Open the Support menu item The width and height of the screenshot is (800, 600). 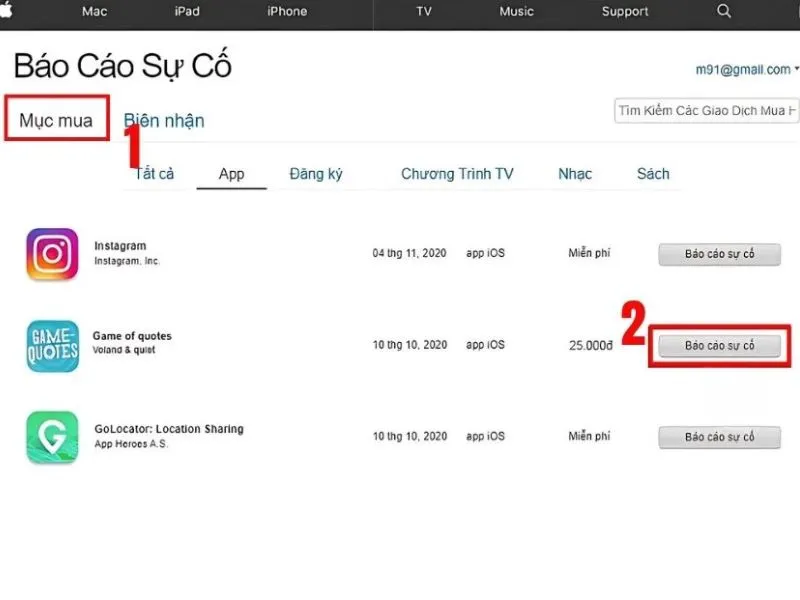pyautogui.click(x=625, y=11)
